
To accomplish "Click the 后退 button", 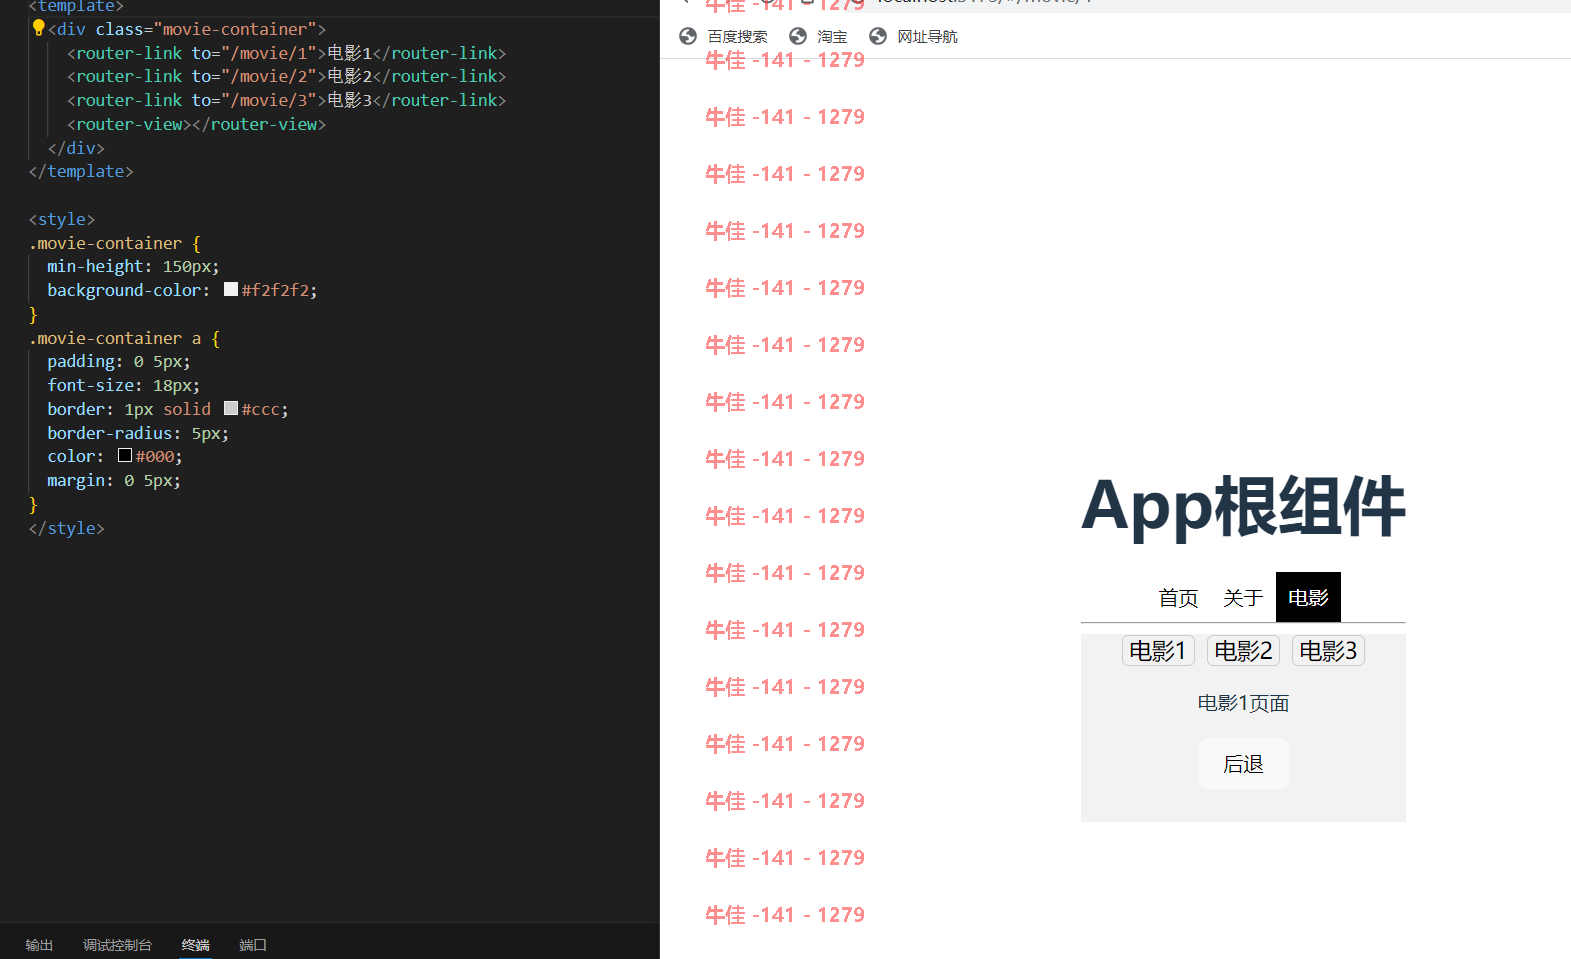I will [1243, 764].
